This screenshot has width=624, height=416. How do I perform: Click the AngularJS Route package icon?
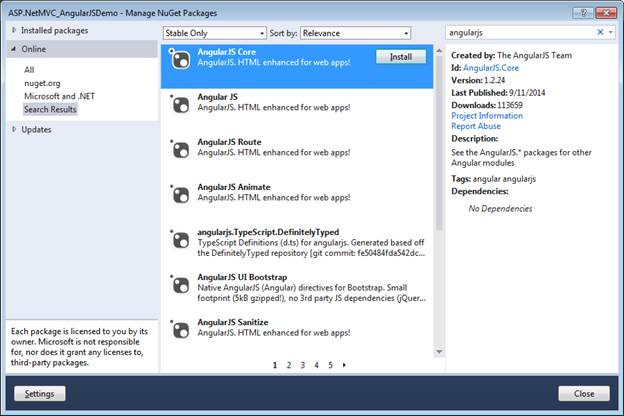pos(180,150)
